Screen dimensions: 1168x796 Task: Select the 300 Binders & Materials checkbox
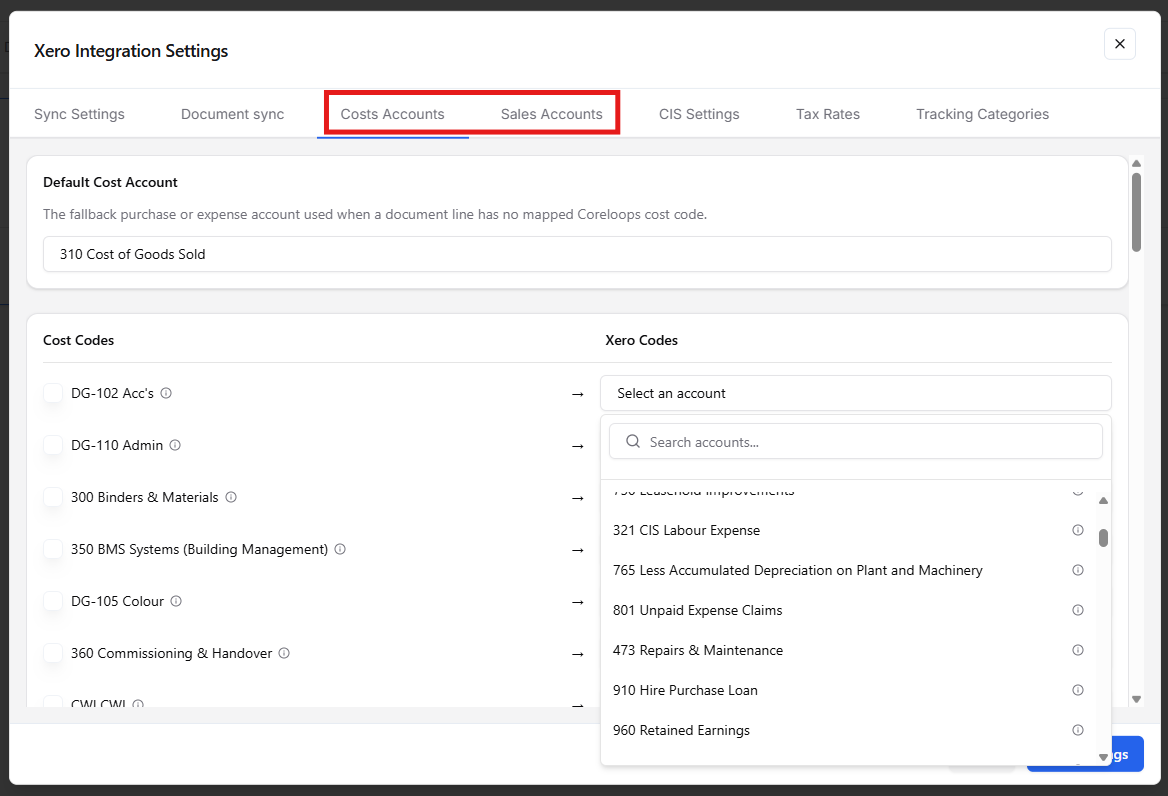(x=53, y=497)
